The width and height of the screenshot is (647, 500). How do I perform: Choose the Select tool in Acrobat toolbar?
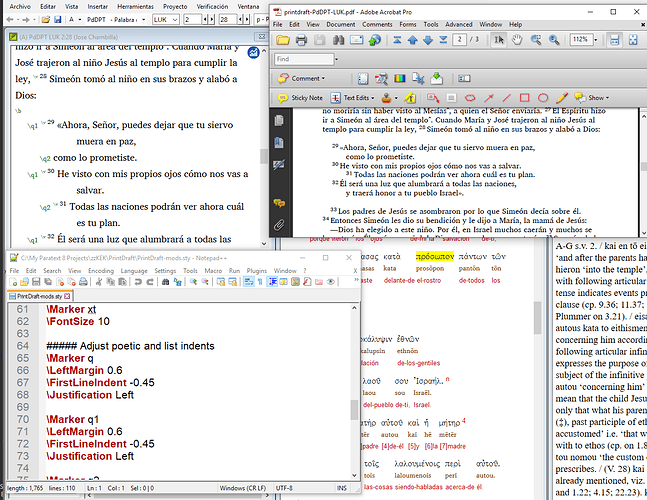[x=499, y=40]
